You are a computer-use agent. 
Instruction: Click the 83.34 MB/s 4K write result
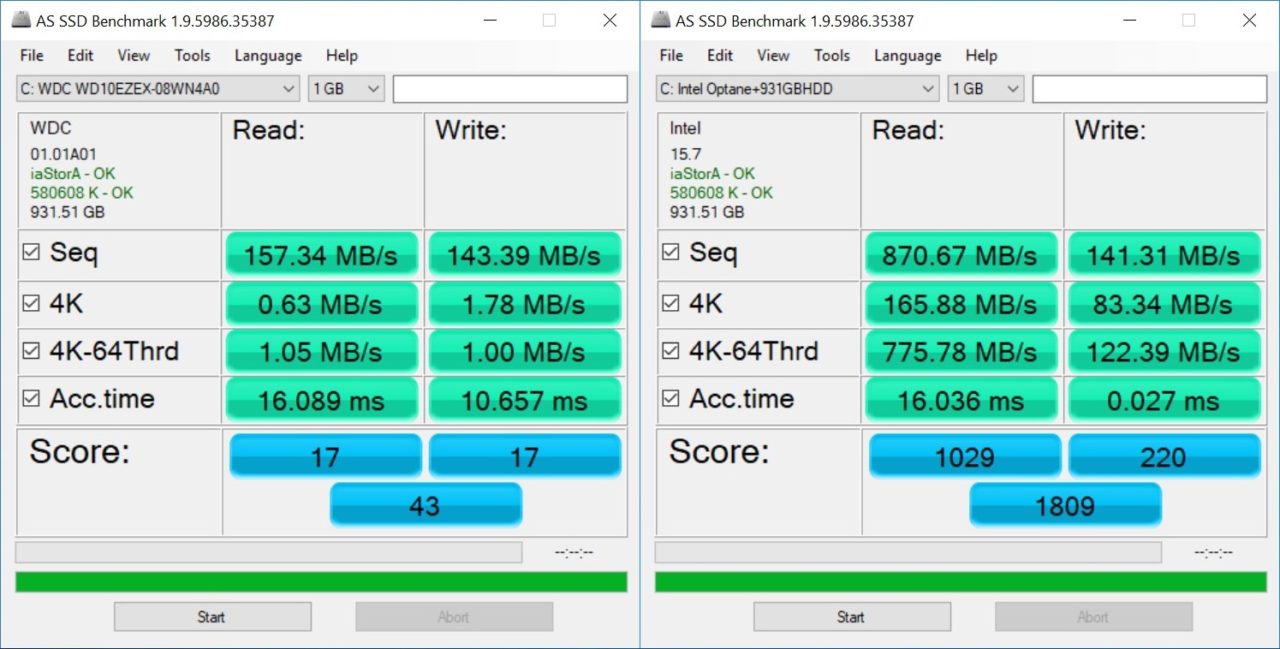tap(1165, 304)
